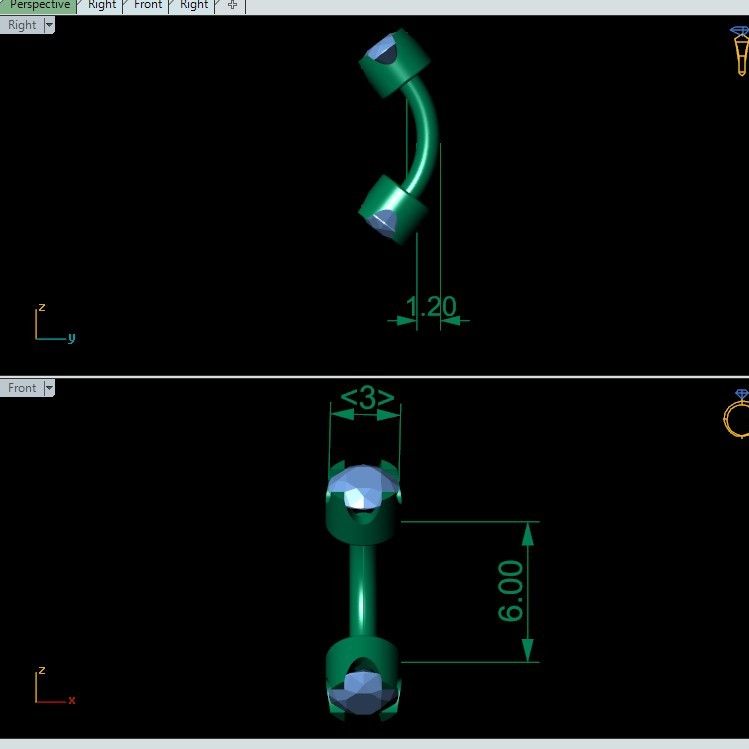Image resolution: width=749 pixels, height=749 pixels.
Task: Click the Front viewport title label
Action: click(x=21, y=388)
